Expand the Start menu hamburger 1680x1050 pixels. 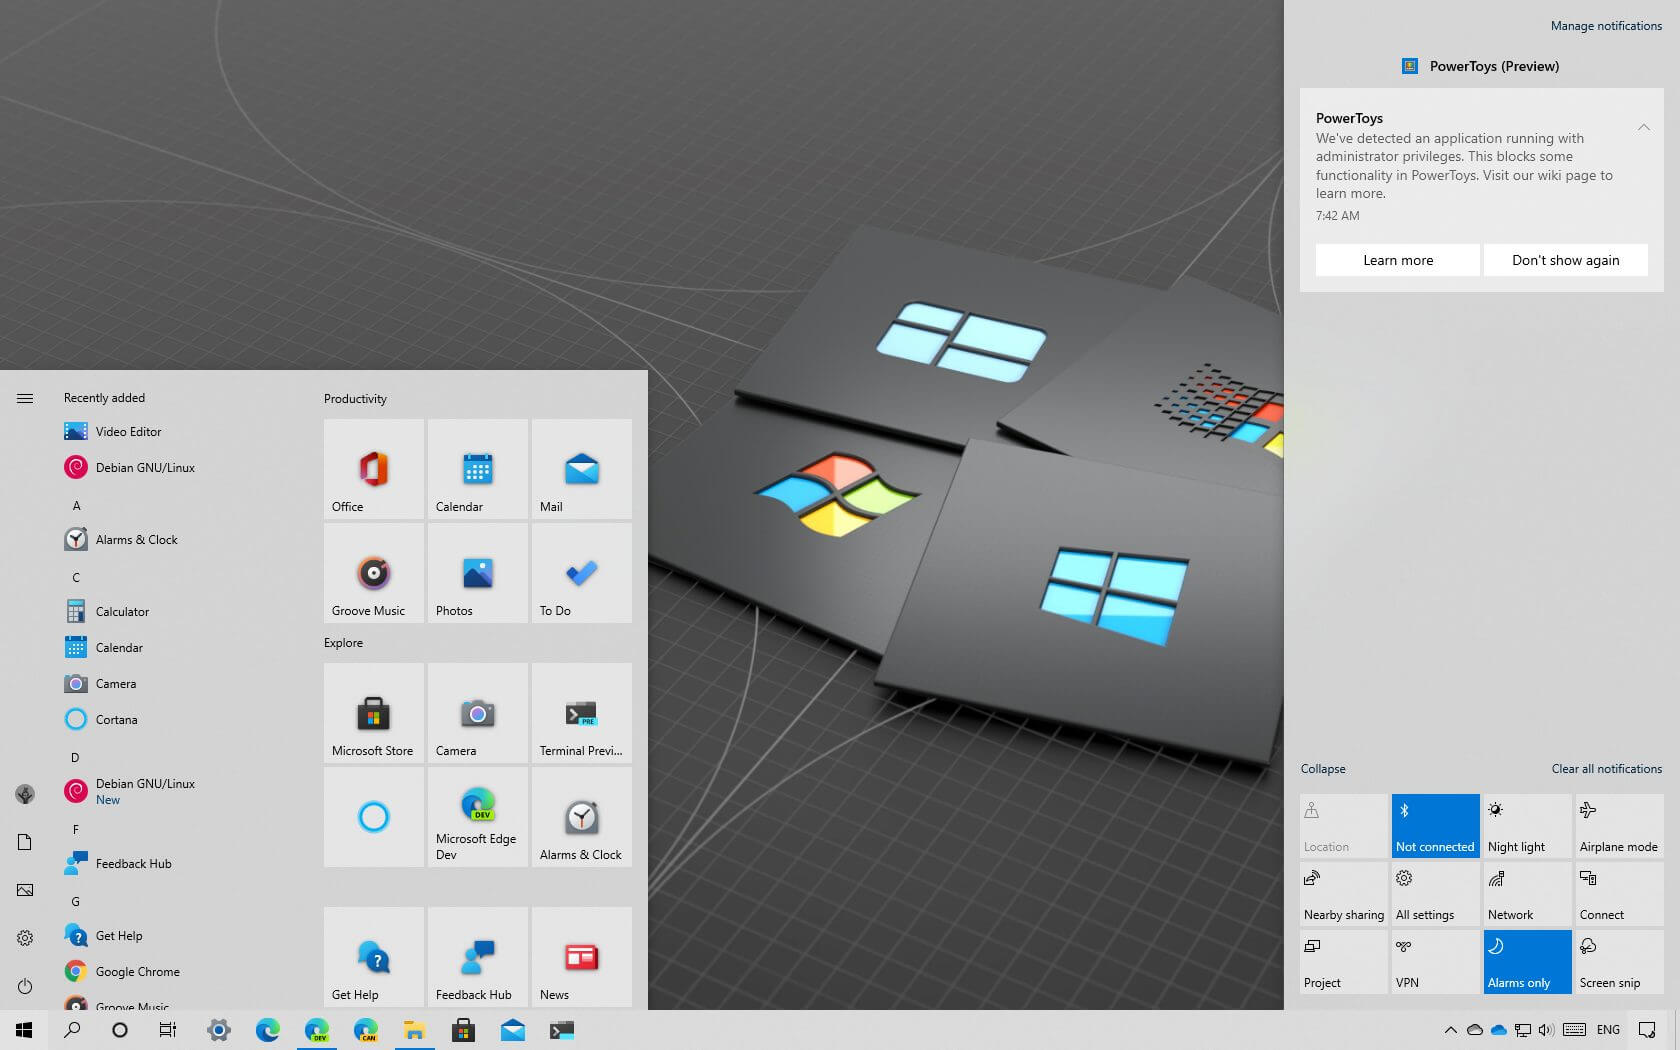25,398
